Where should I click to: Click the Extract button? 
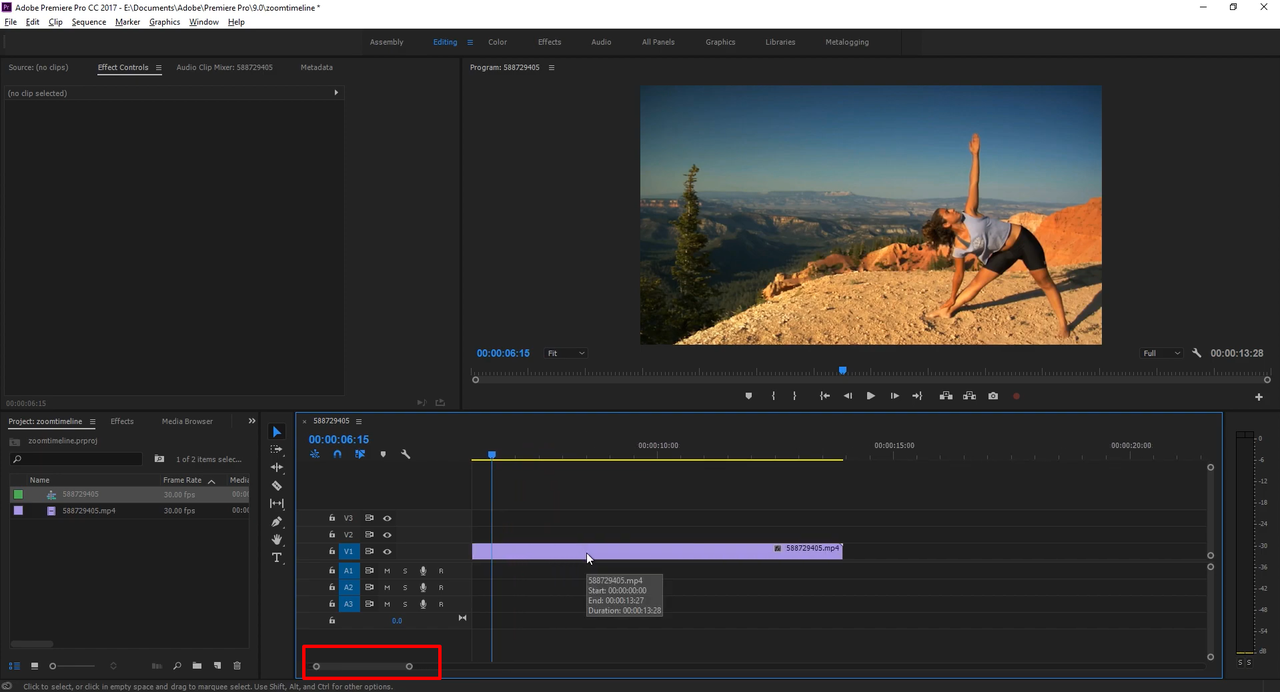969,396
